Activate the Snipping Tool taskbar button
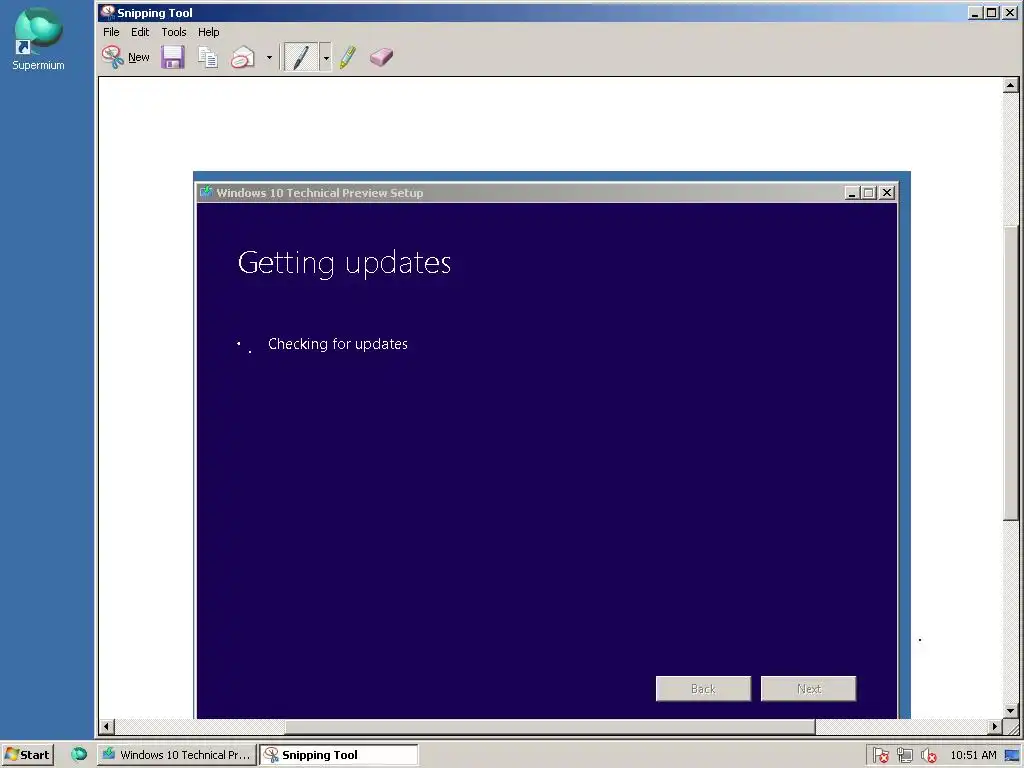 (339, 755)
